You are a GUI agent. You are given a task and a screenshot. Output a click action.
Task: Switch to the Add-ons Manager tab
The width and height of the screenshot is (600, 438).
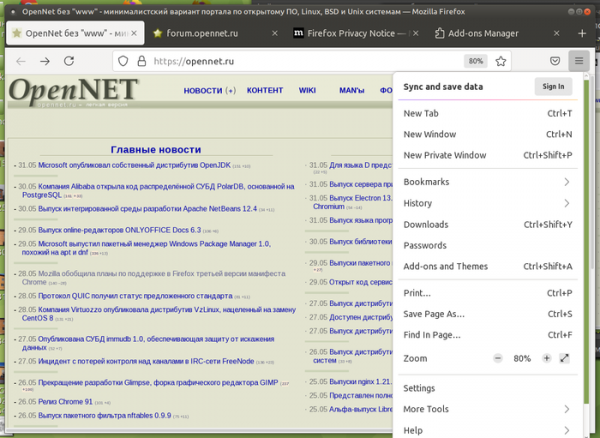[x=482, y=33]
